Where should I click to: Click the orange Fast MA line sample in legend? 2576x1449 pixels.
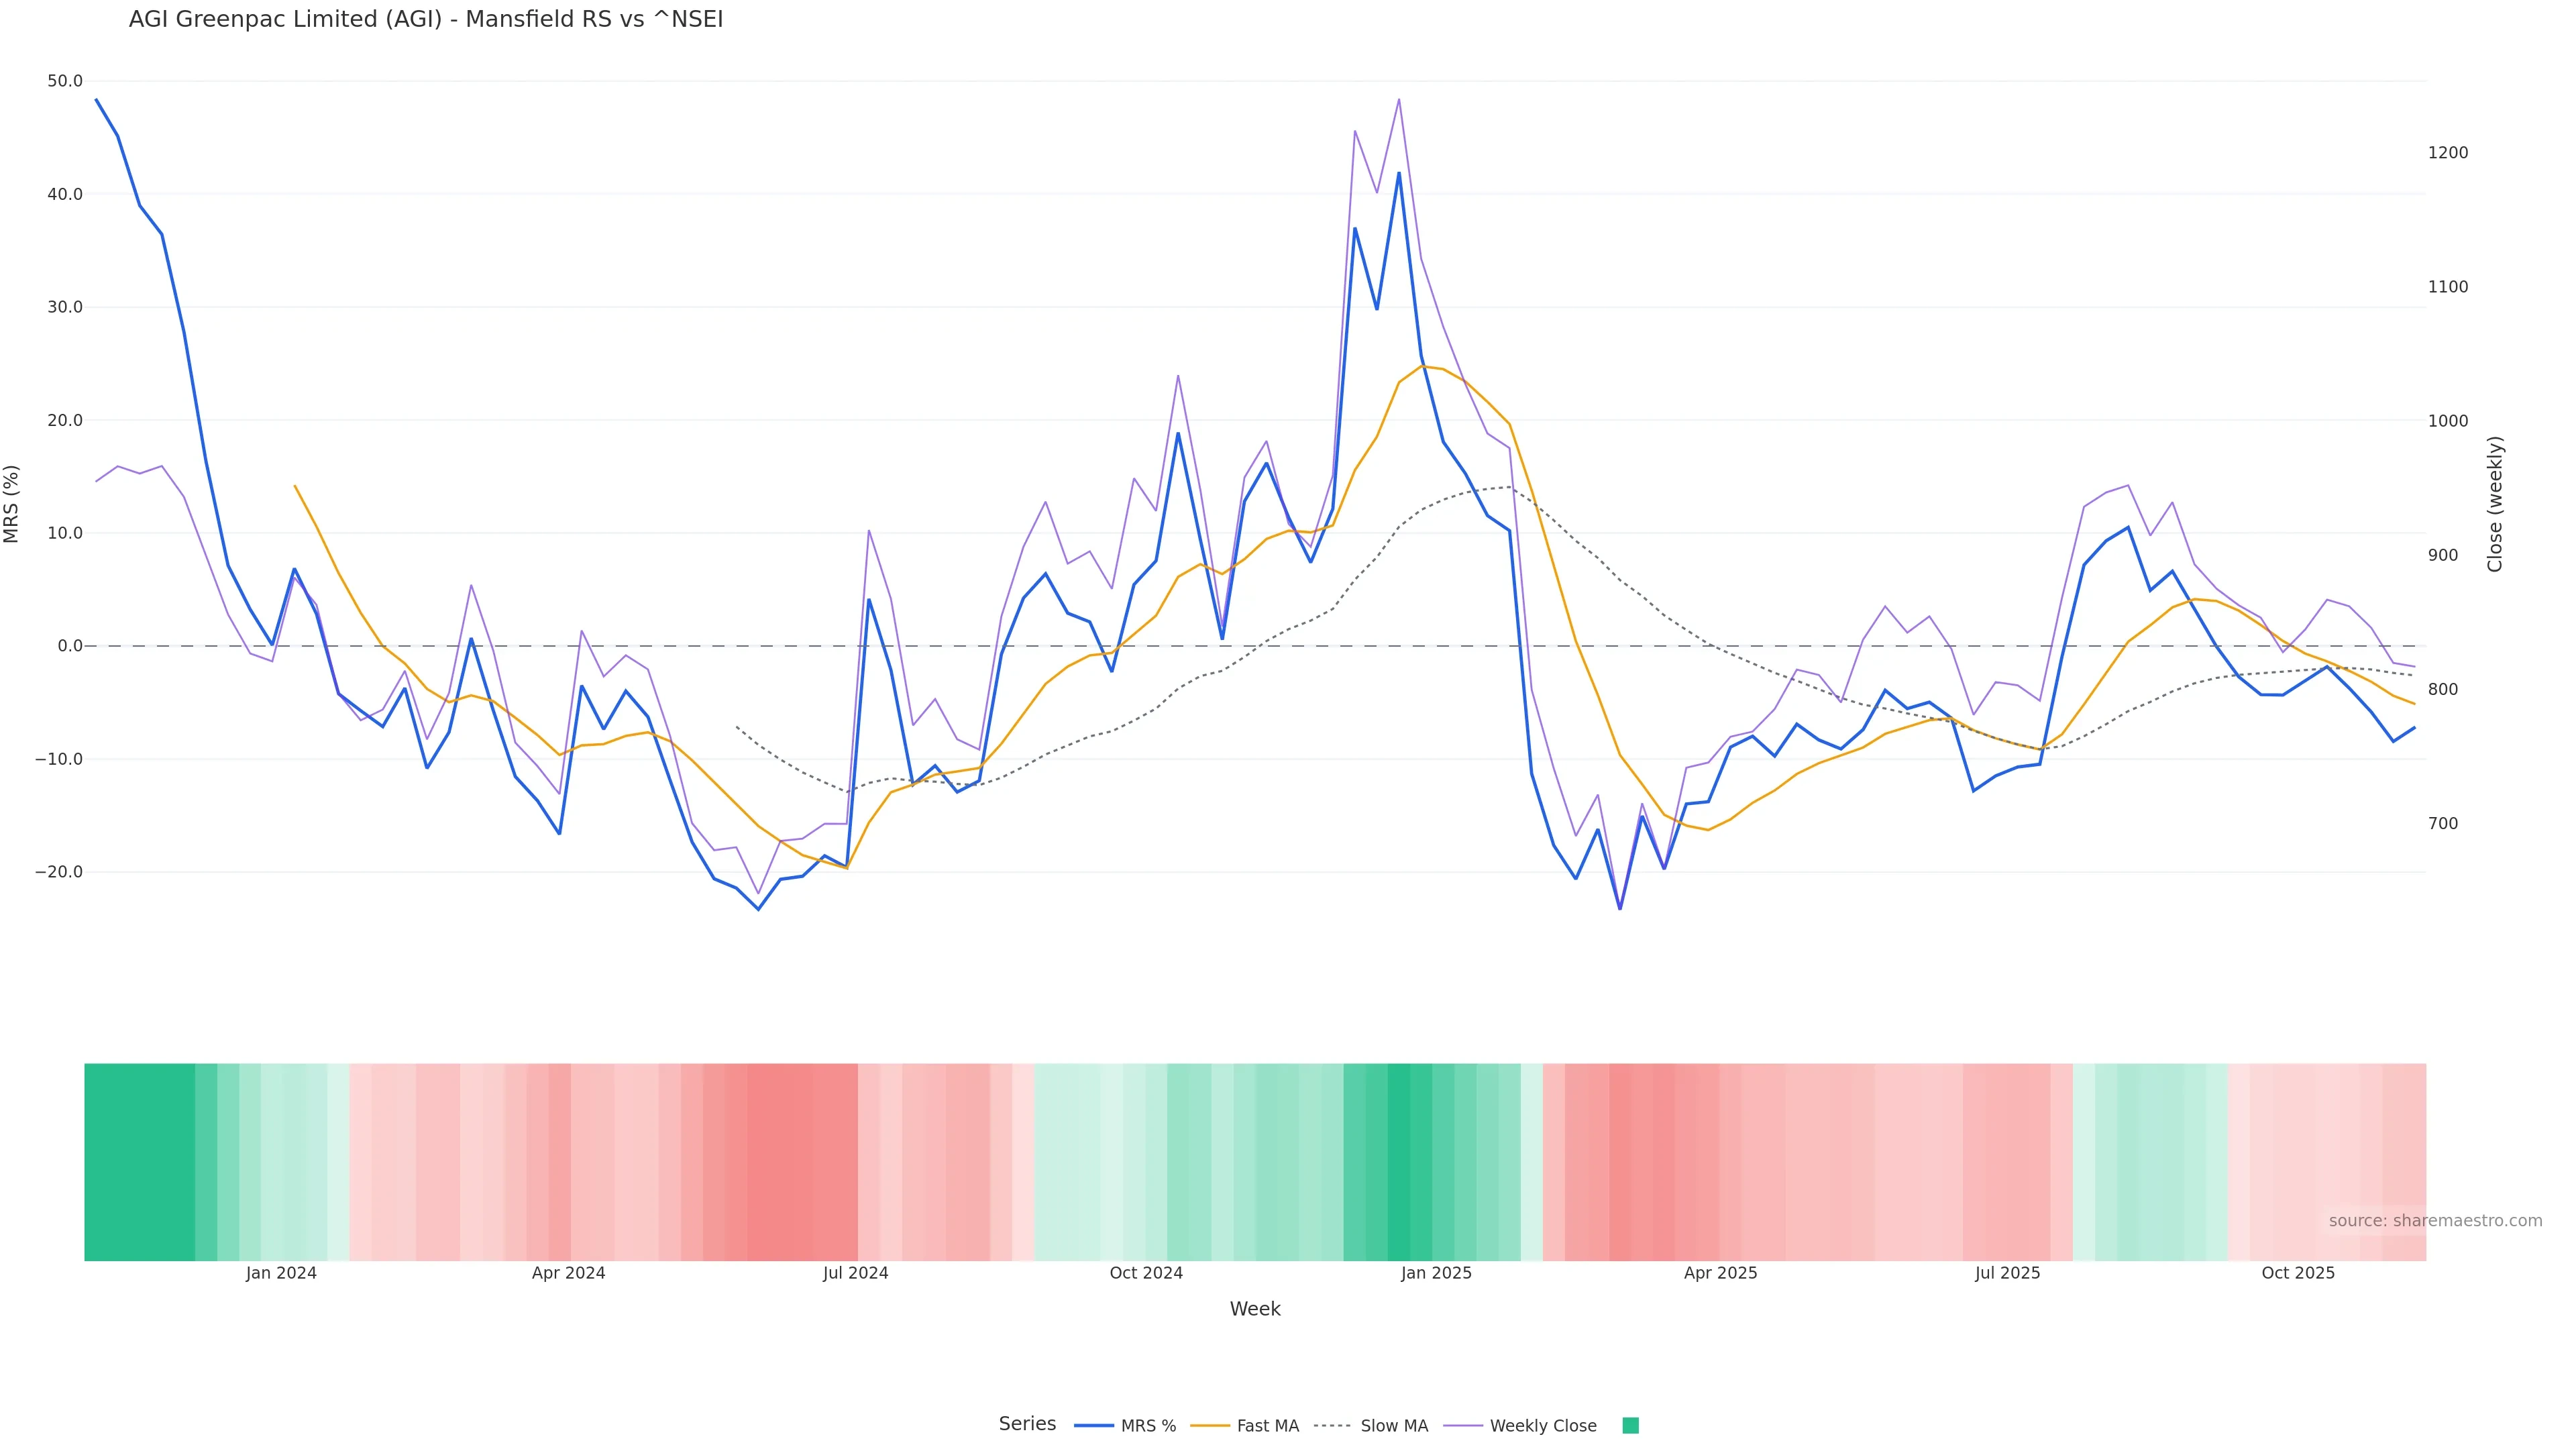(x=1210, y=1426)
